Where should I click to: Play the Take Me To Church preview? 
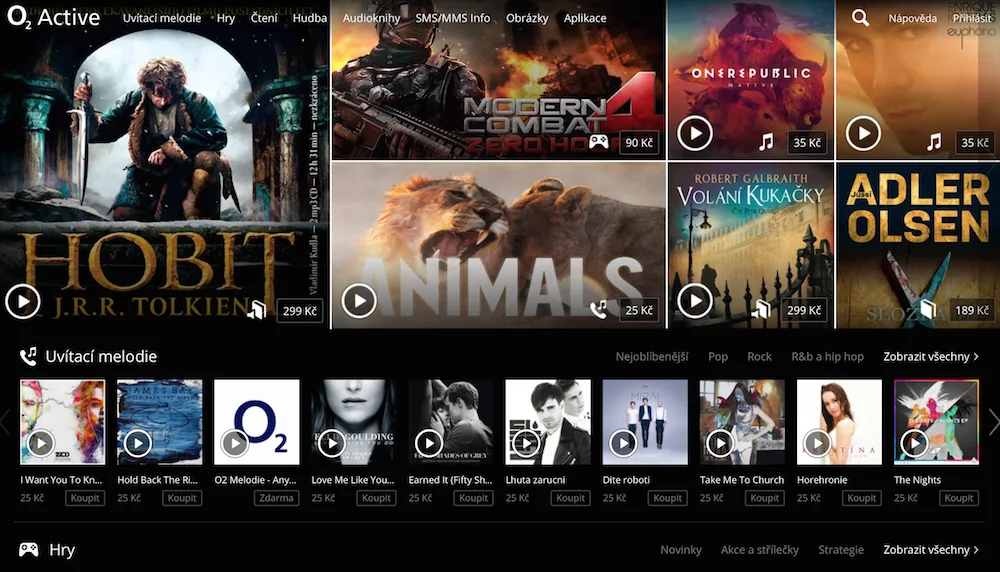[x=720, y=443]
